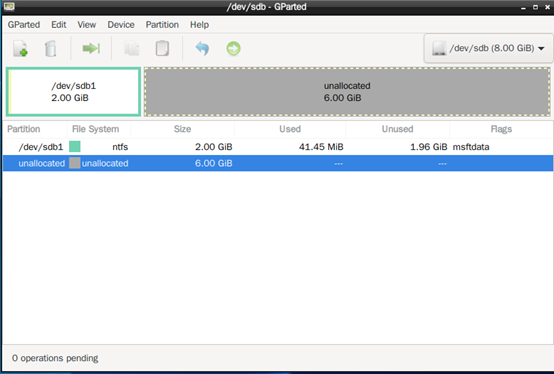This screenshot has height=374, width=554.
Task: Click the Copy partition toolbar icon
Action: [x=132, y=48]
